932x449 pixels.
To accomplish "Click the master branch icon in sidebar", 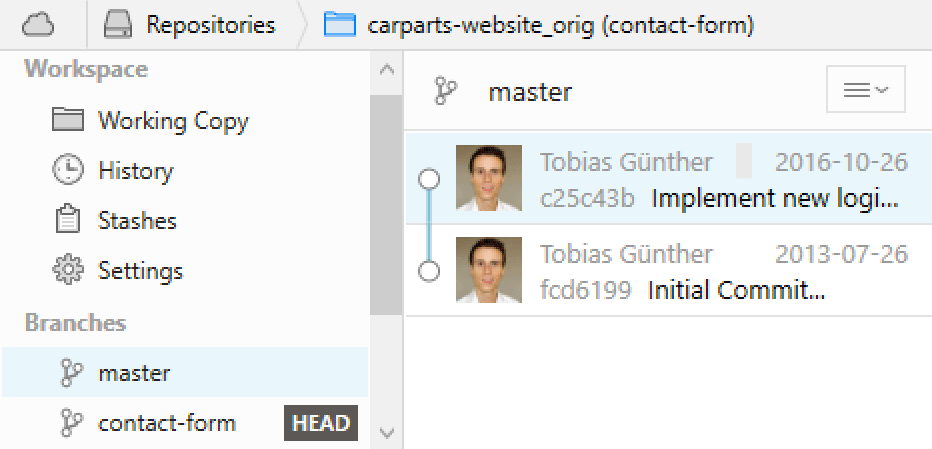I will [70, 374].
